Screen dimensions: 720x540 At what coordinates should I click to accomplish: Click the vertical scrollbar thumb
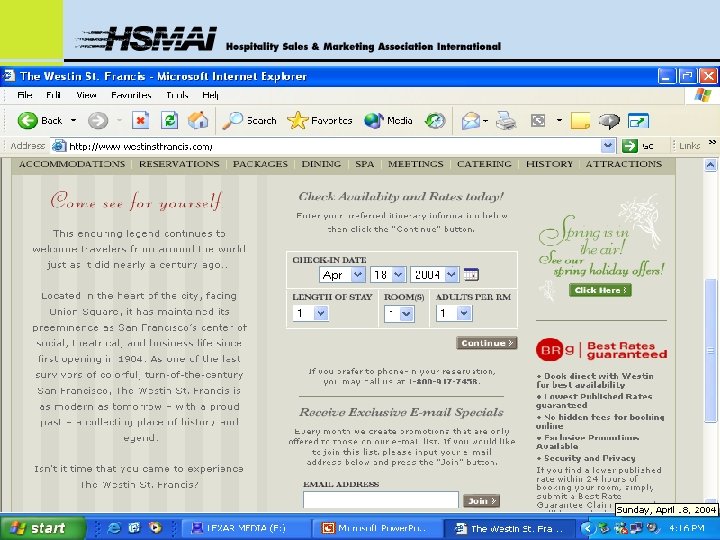[710, 350]
